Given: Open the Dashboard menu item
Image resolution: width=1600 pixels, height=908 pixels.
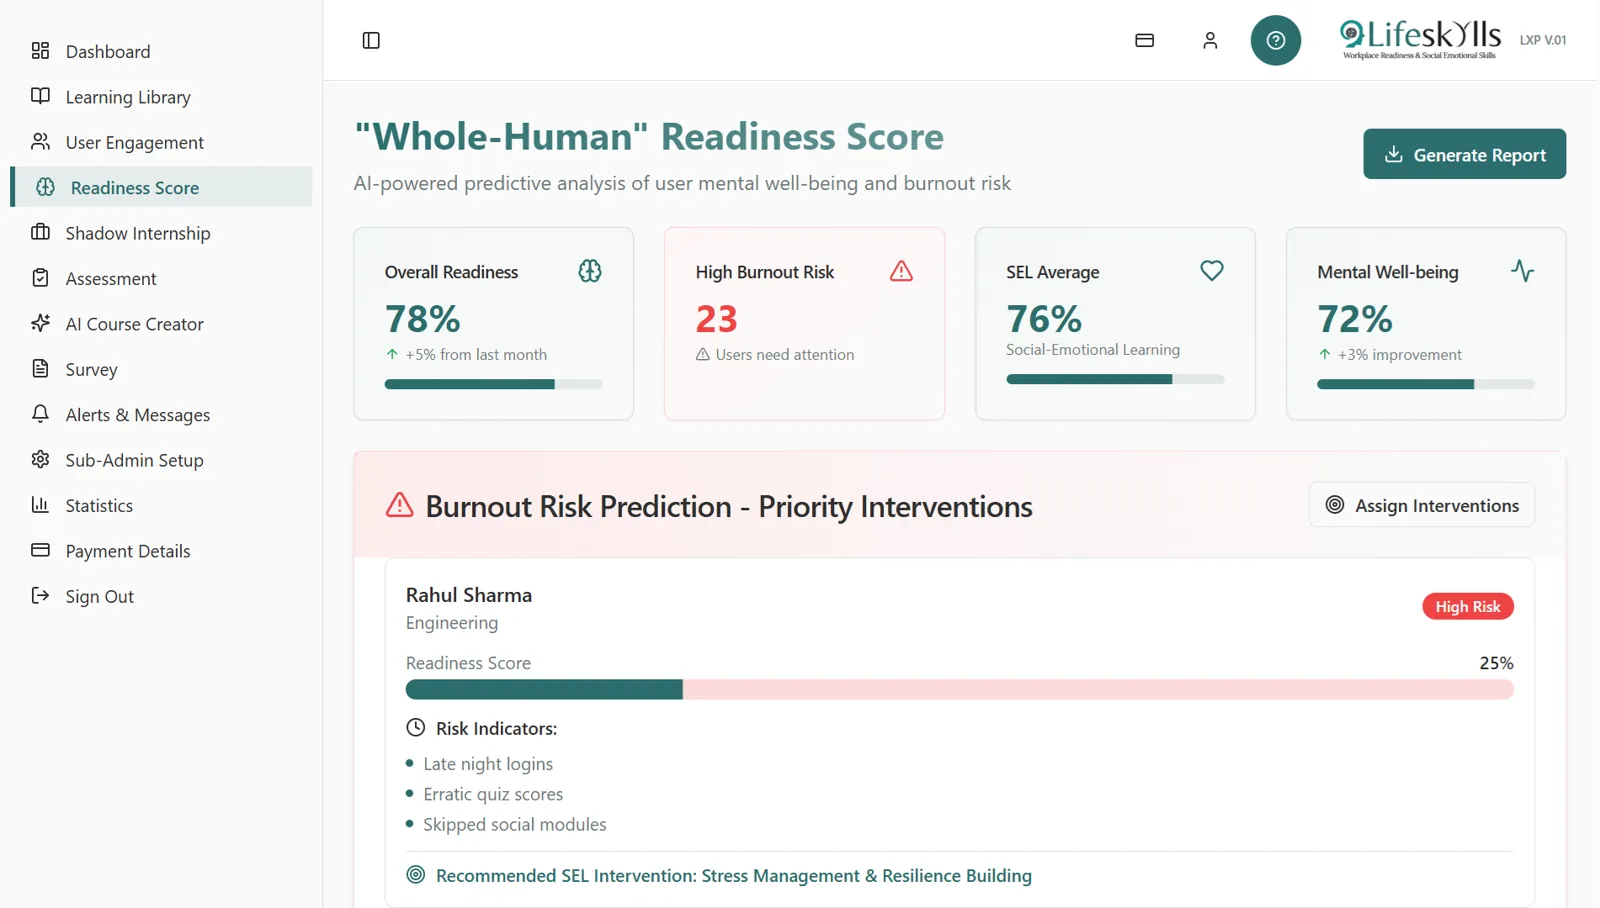Looking at the screenshot, I should pos(161,51).
